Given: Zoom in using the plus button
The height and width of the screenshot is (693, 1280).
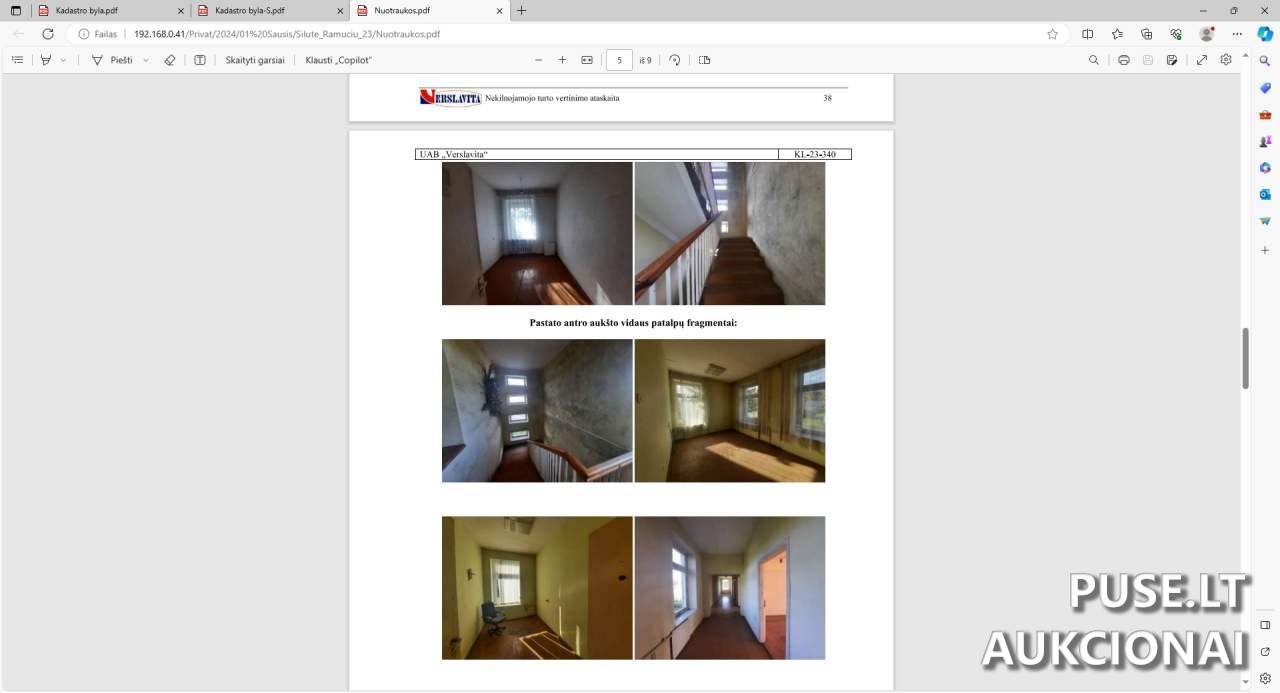Looking at the screenshot, I should 562,60.
